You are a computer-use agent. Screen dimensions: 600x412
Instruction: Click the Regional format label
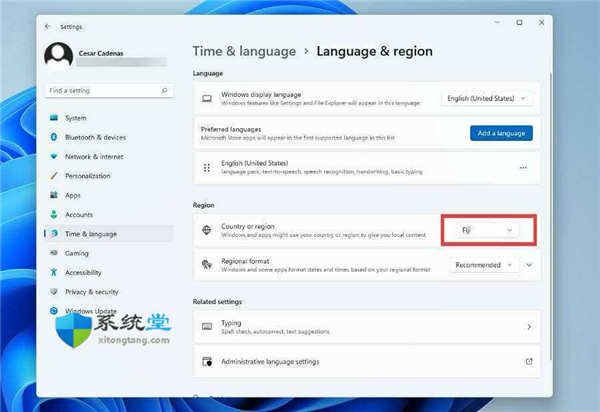coord(245,261)
